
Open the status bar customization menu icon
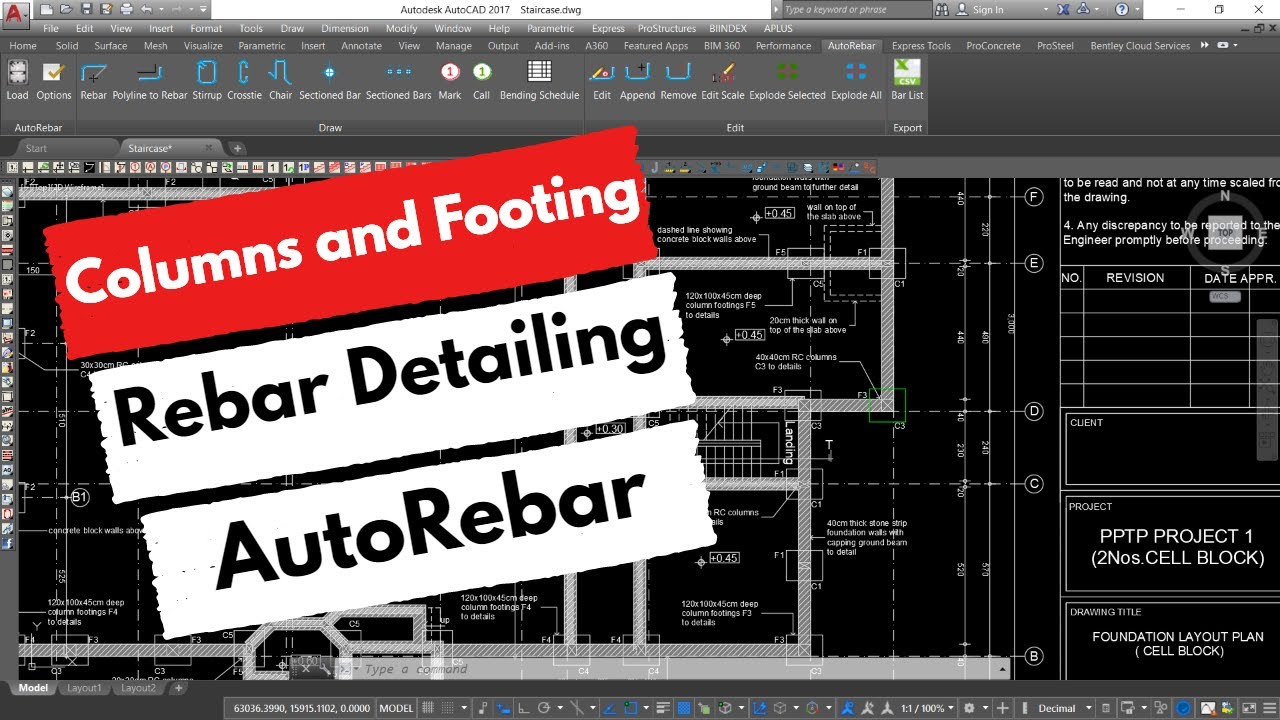(1271, 708)
